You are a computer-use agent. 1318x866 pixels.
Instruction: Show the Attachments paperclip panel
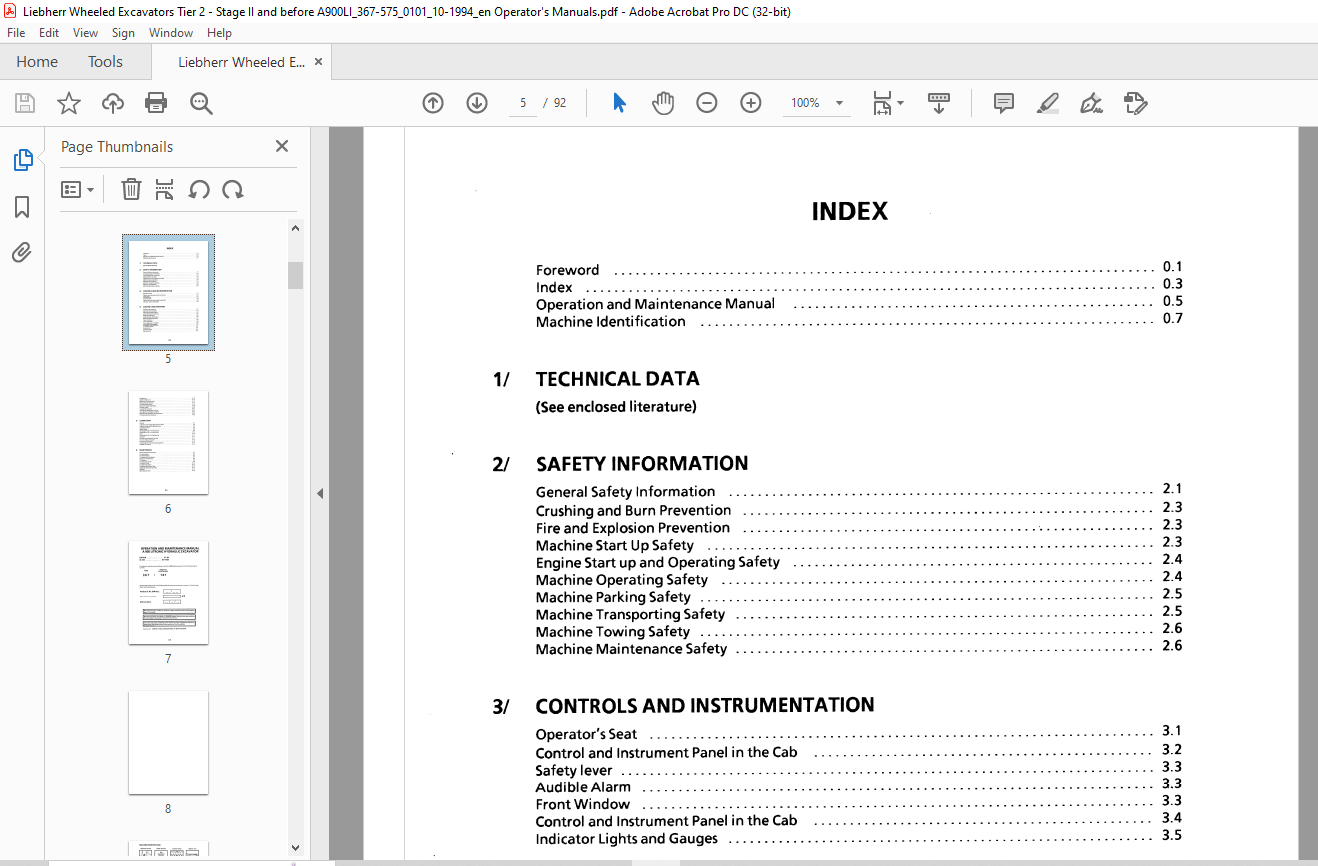coord(22,253)
